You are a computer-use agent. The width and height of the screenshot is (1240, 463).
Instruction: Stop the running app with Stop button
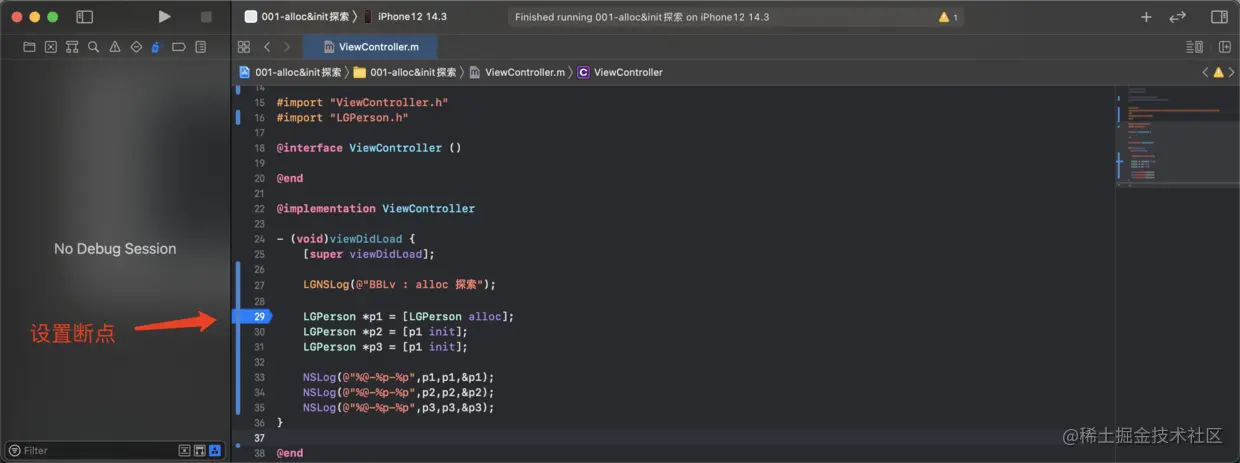coord(206,17)
